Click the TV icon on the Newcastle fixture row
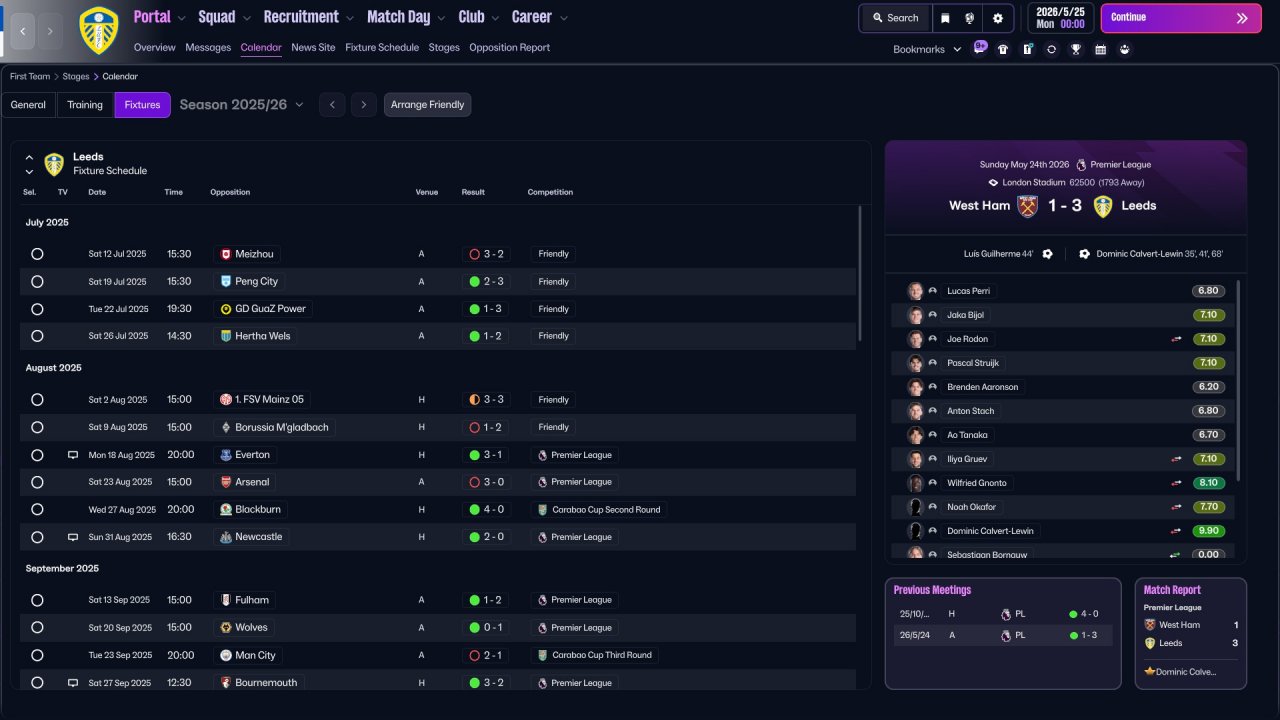 tap(72, 537)
